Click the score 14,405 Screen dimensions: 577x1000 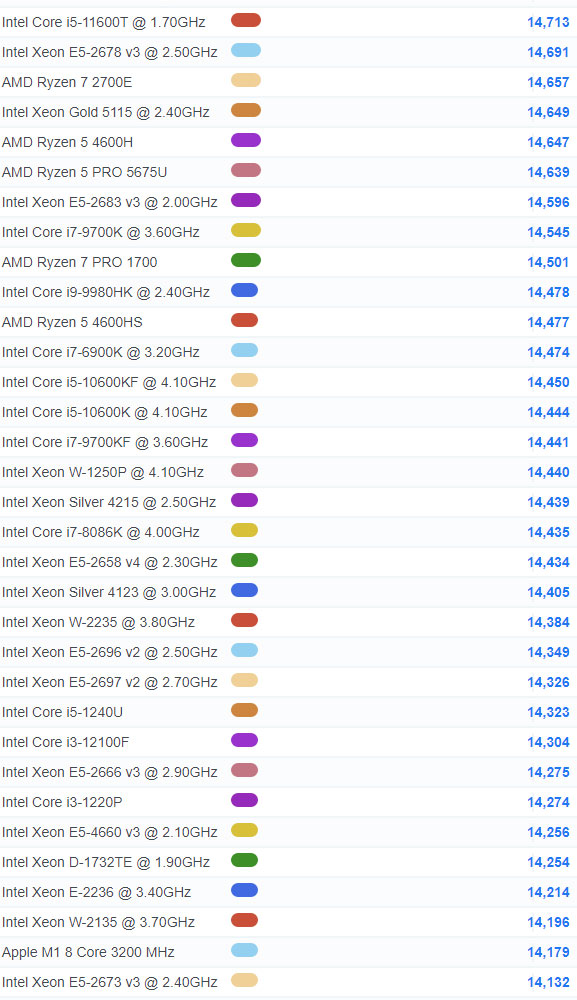pyautogui.click(x=548, y=592)
